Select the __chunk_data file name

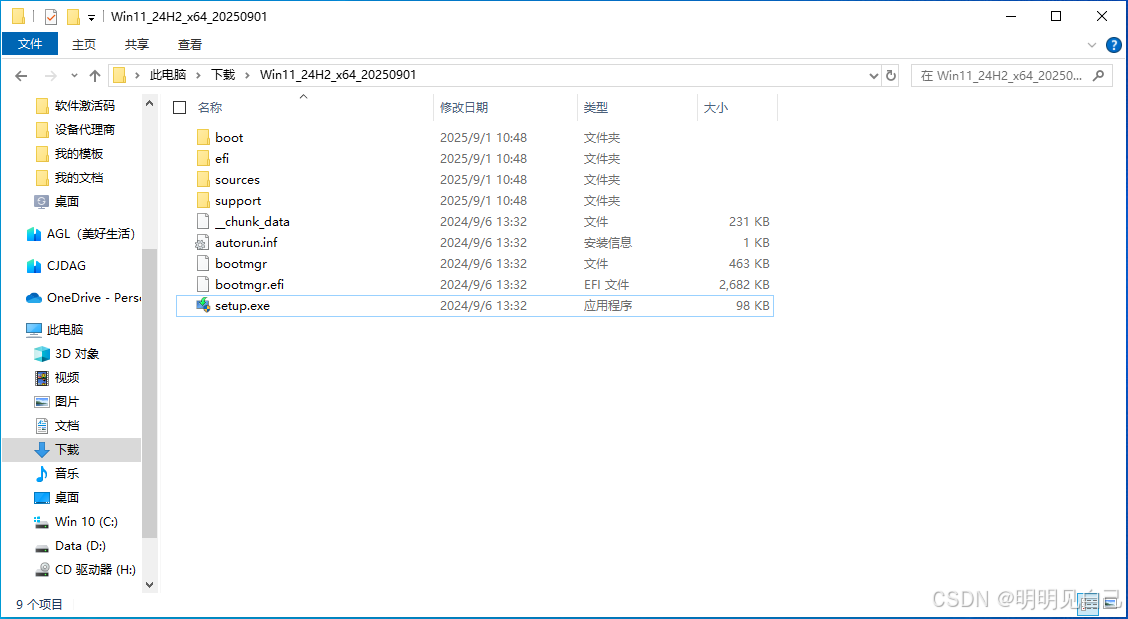tap(252, 222)
